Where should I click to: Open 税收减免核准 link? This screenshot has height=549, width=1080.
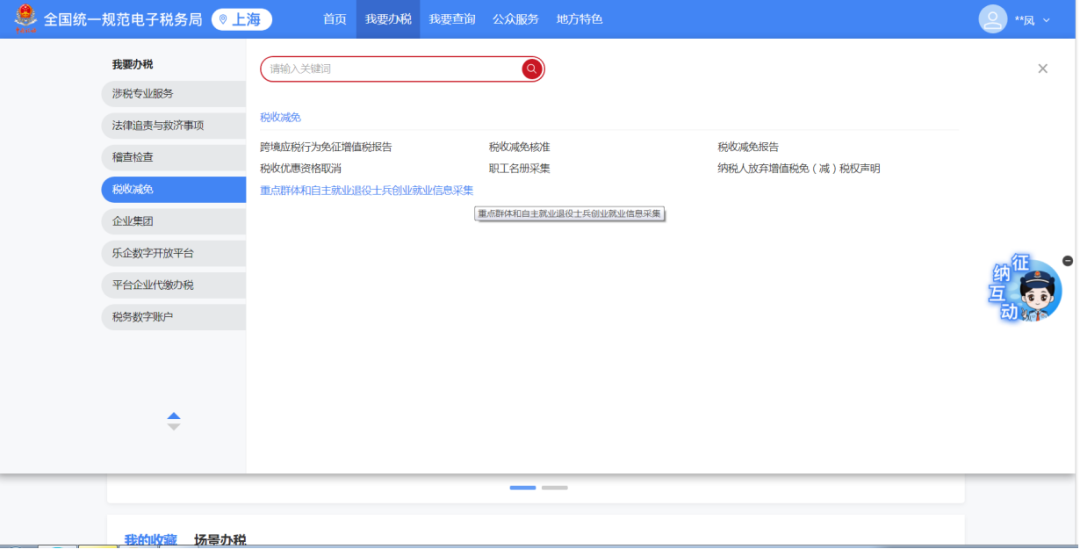click(519, 147)
